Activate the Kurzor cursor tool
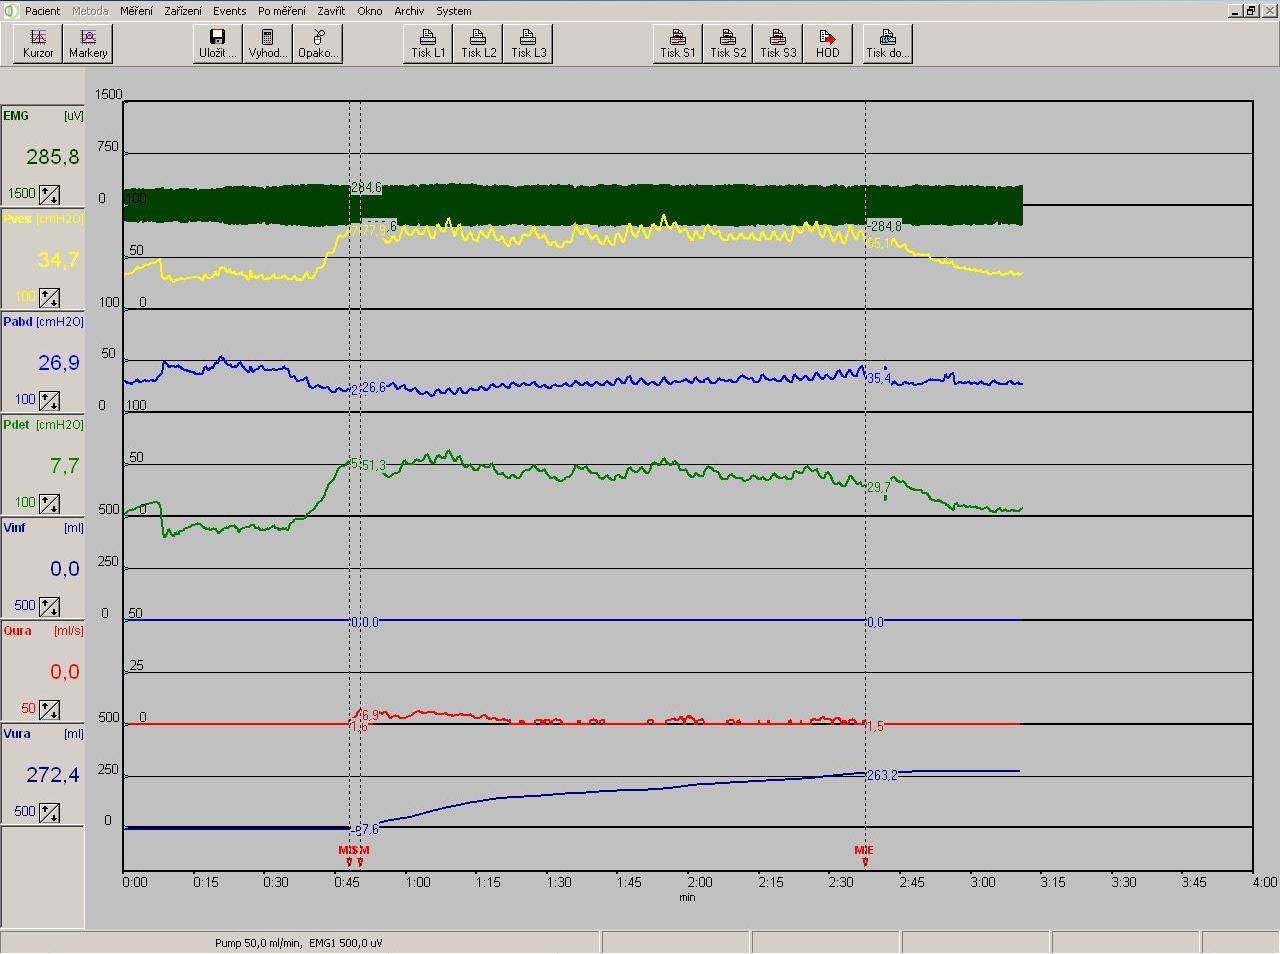Image resolution: width=1280 pixels, height=954 pixels. 38,44
